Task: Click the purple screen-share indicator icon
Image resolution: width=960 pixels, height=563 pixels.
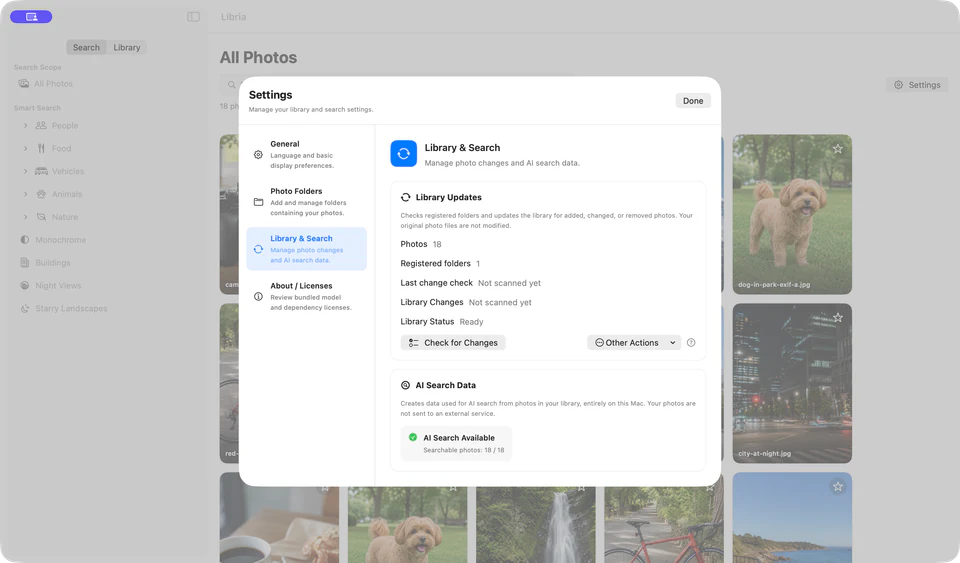Action: coord(31,17)
